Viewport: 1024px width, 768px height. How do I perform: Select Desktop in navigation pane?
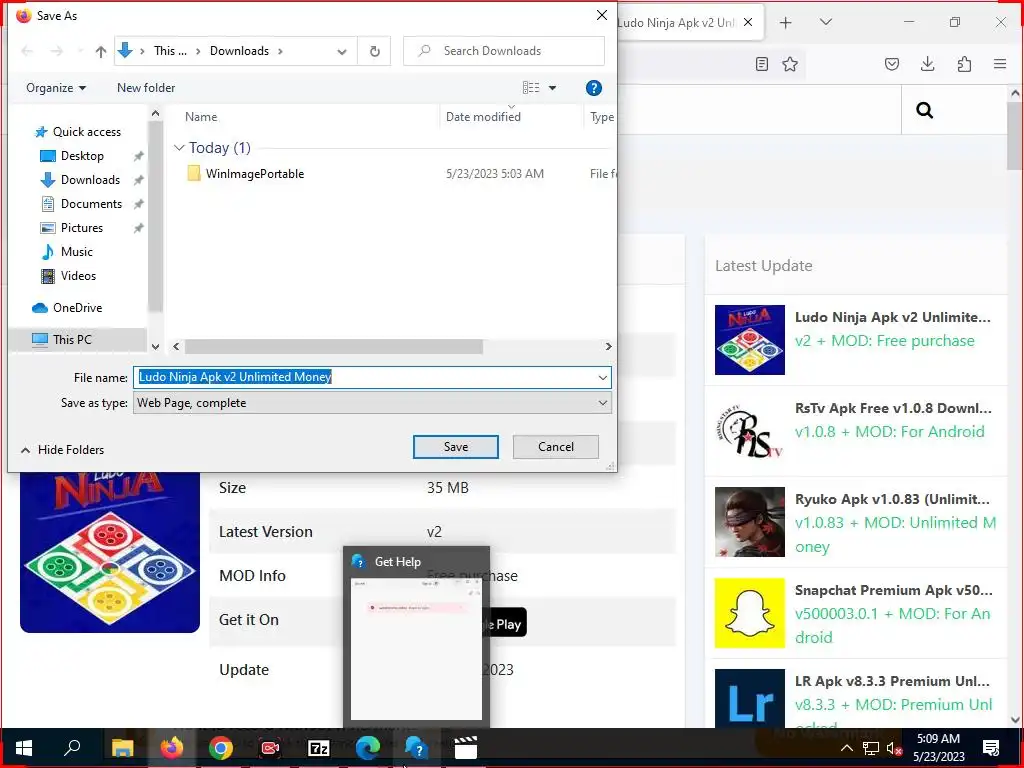(x=82, y=156)
